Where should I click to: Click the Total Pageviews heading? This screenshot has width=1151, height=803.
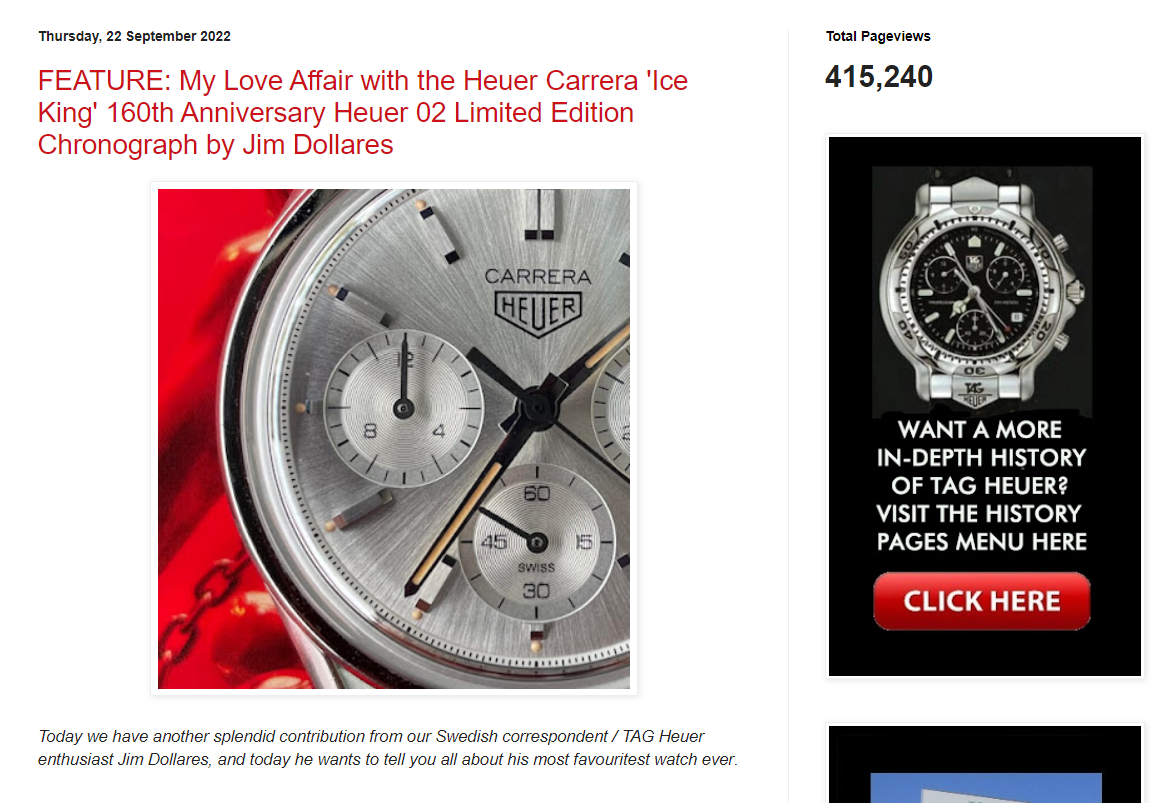pyautogui.click(x=878, y=36)
